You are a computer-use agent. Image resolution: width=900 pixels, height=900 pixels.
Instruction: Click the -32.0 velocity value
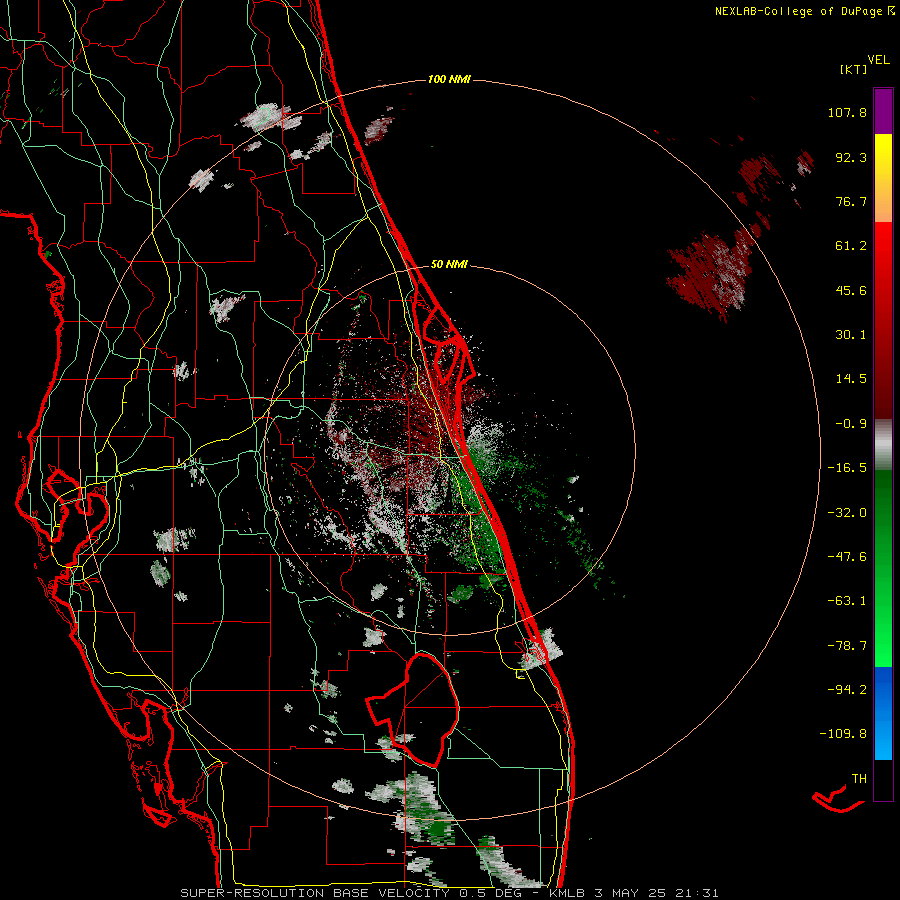[847, 513]
